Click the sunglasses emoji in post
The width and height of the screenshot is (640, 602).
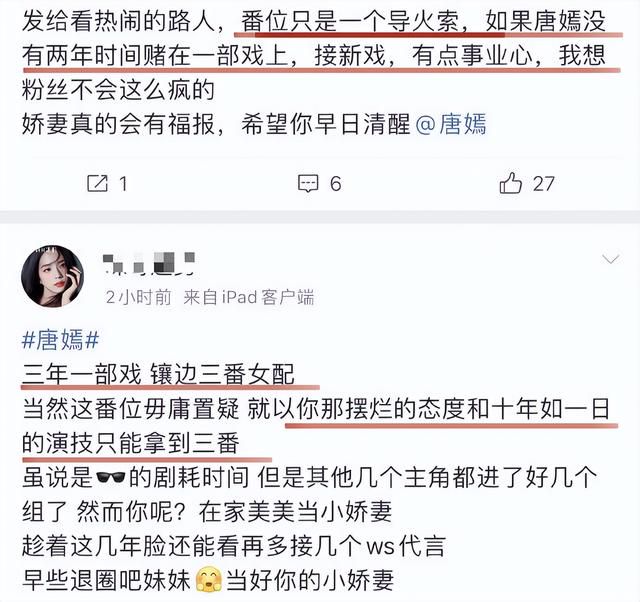(x=110, y=477)
